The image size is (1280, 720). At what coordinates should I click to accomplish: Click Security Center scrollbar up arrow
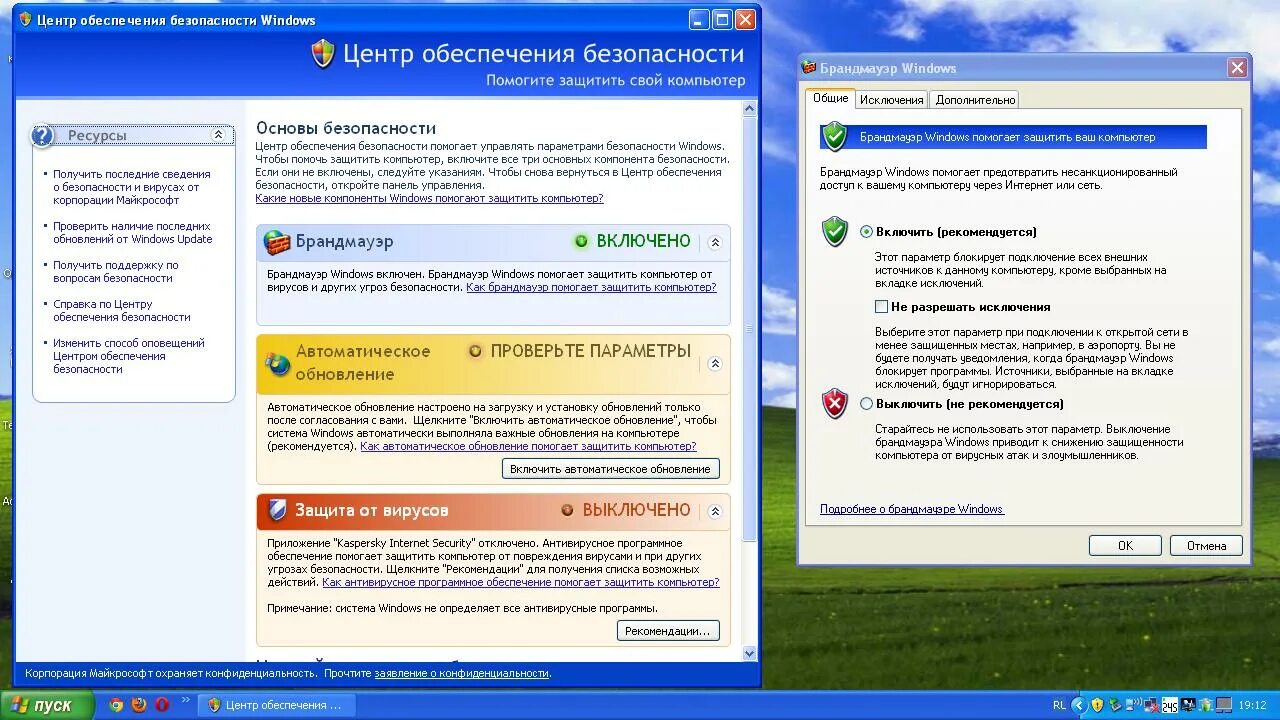[x=750, y=108]
